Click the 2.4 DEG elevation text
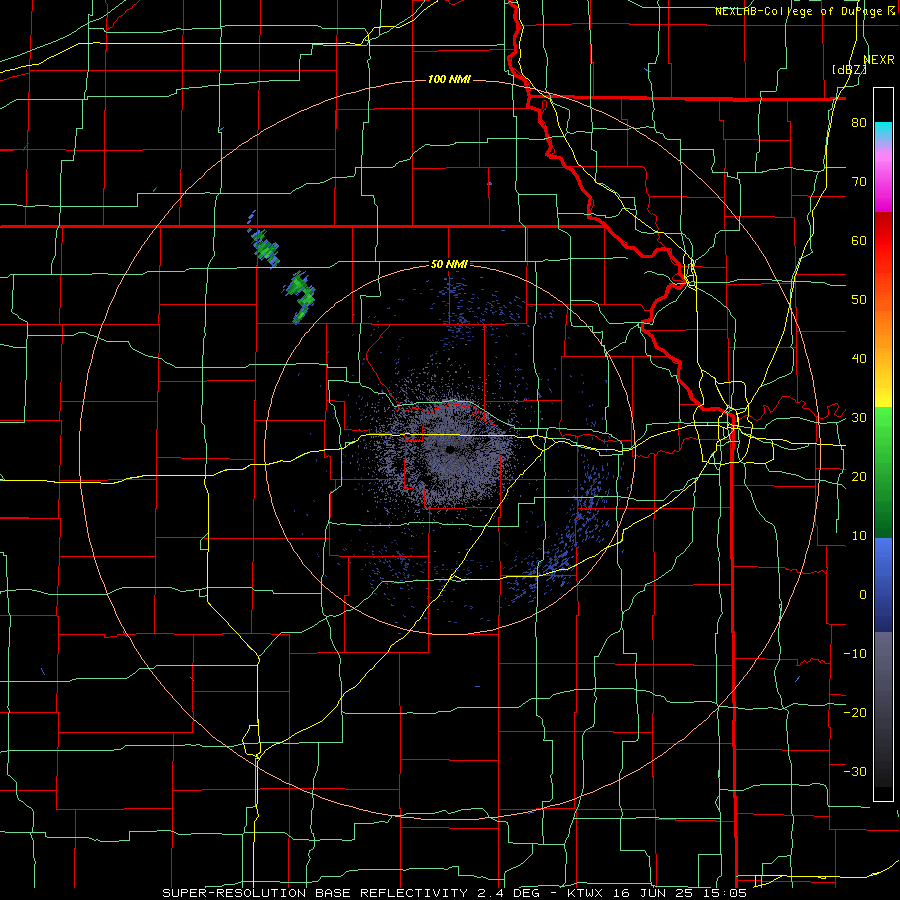This screenshot has width=900, height=900. coord(511,893)
